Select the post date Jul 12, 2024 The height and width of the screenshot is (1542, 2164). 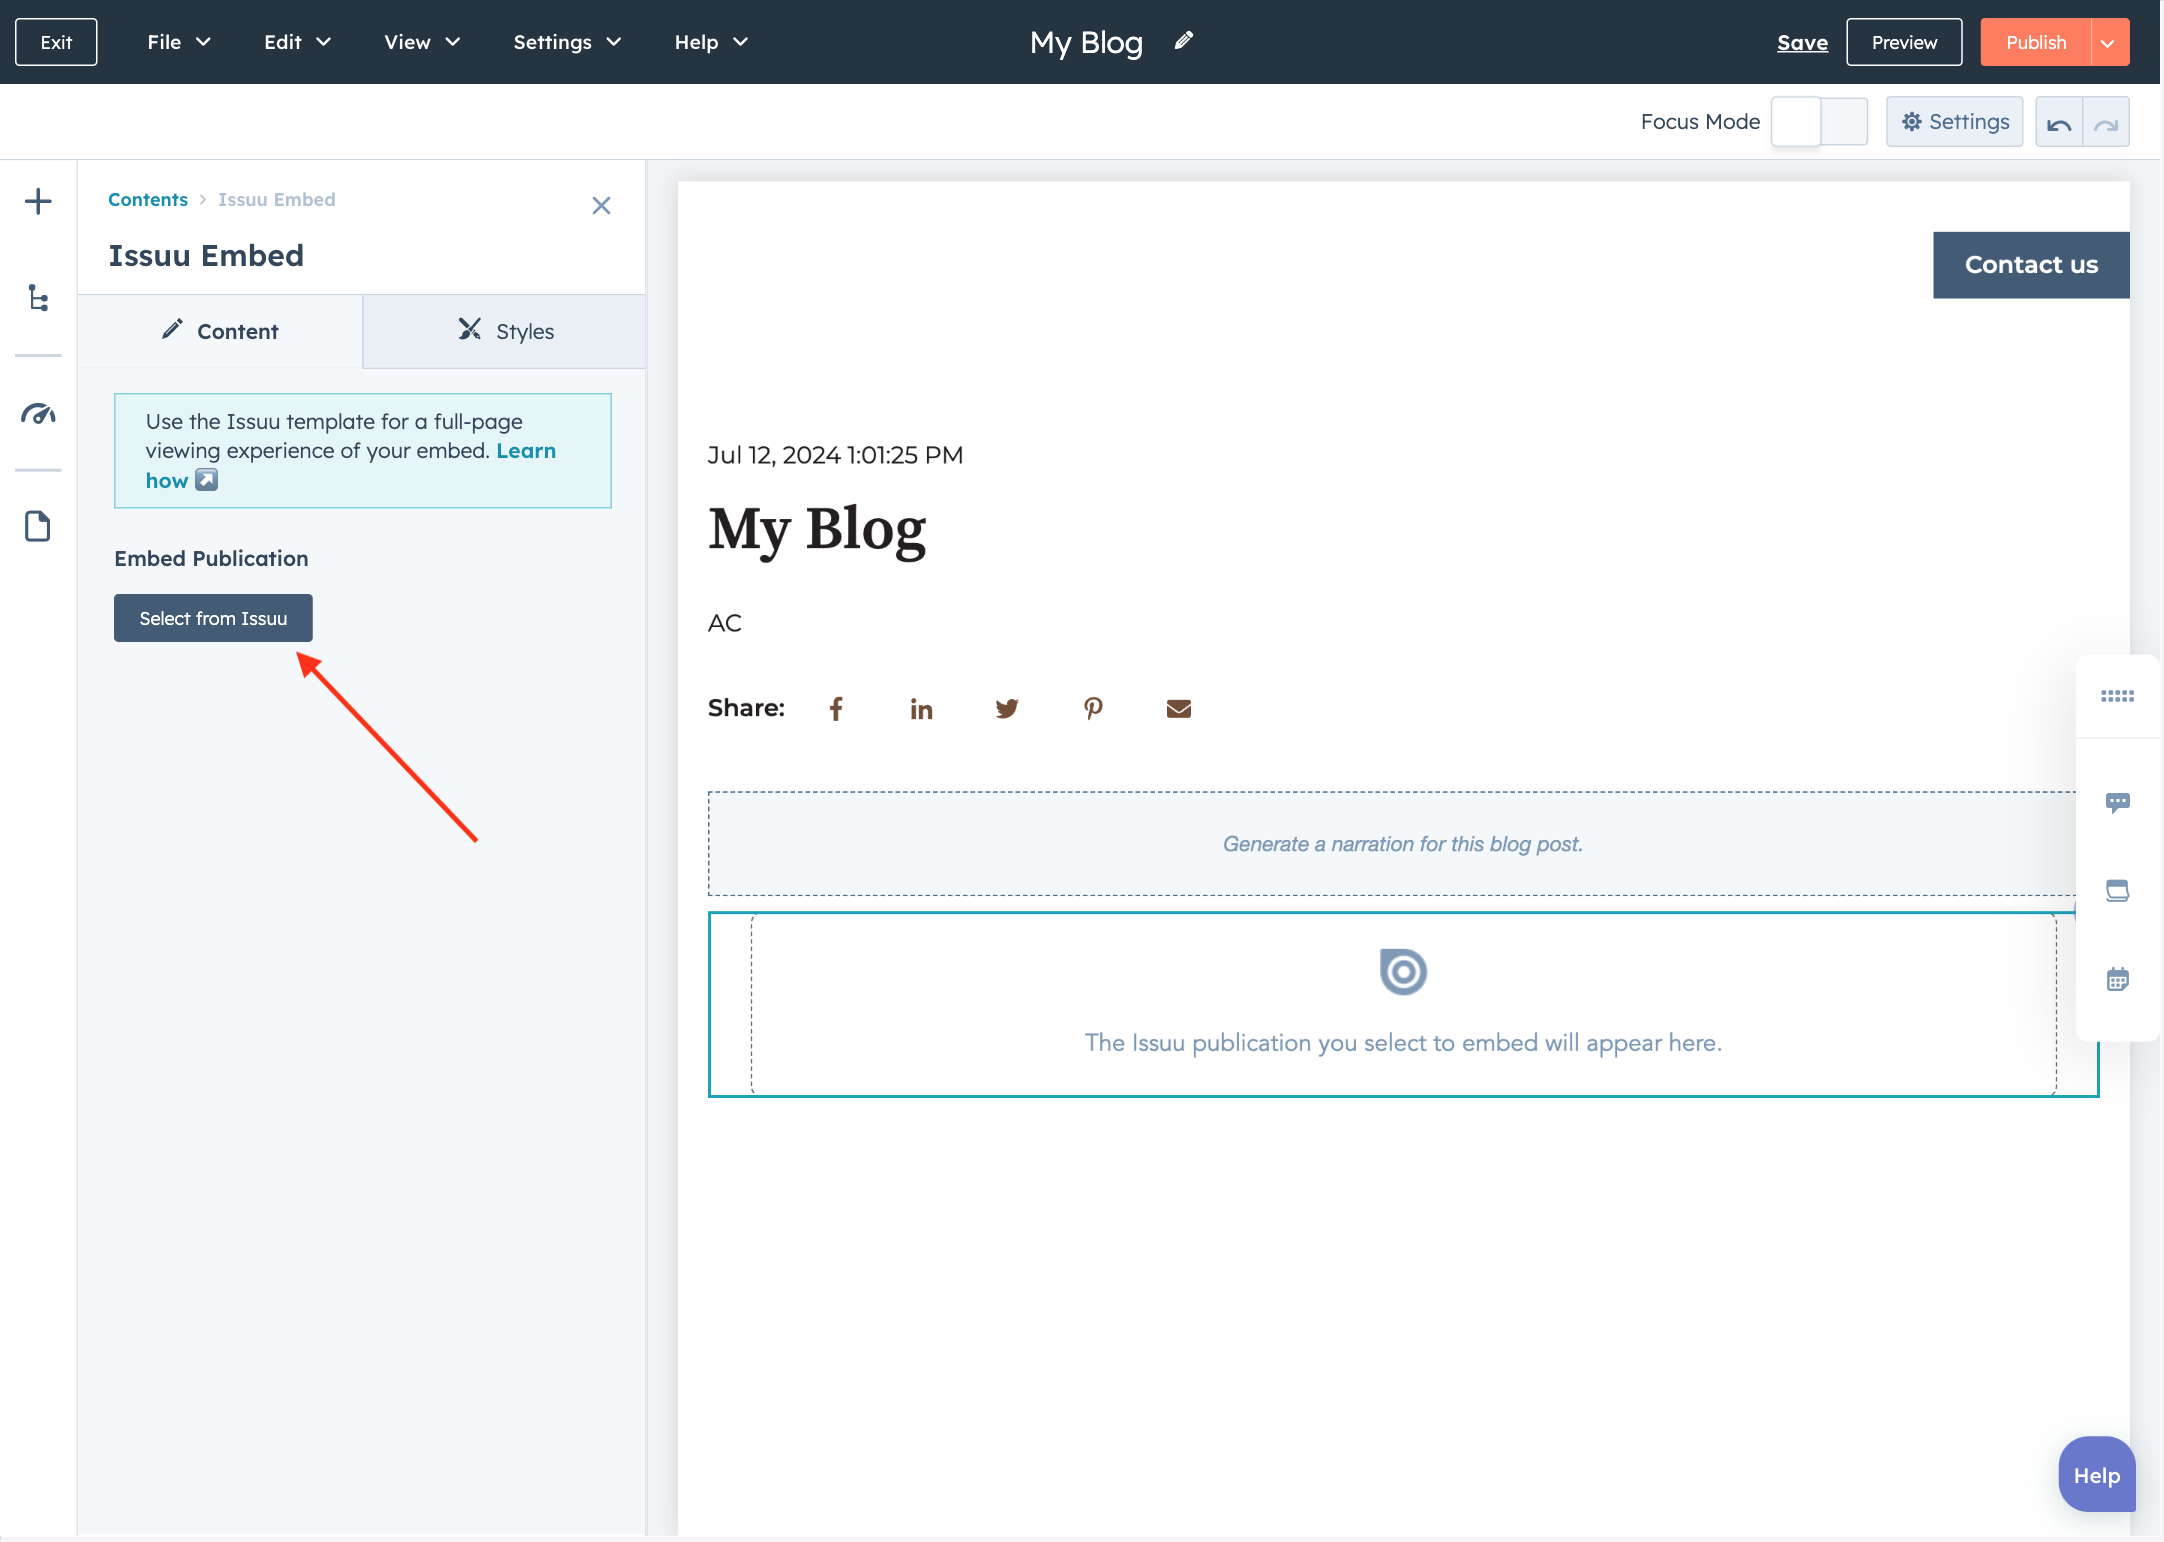click(835, 455)
